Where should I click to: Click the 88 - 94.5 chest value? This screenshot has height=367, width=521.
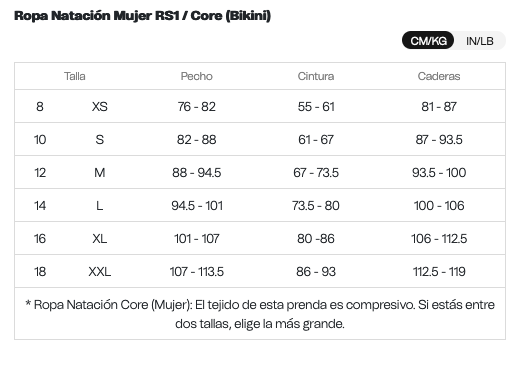pyautogui.click(x=197, y=172)
